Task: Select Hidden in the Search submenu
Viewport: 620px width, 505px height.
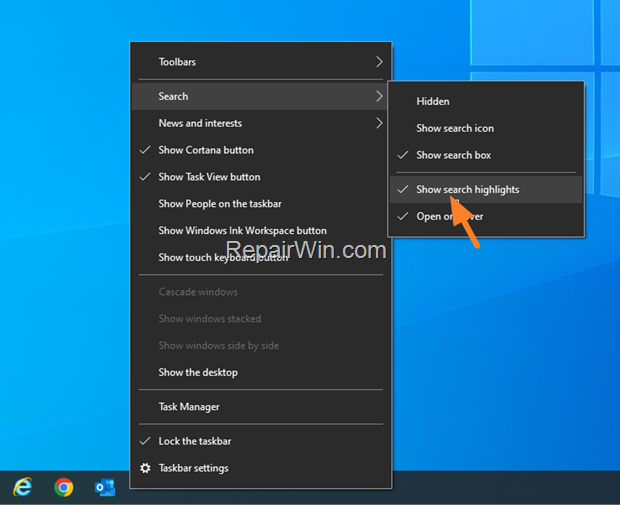Action: [x=486, y=101]
